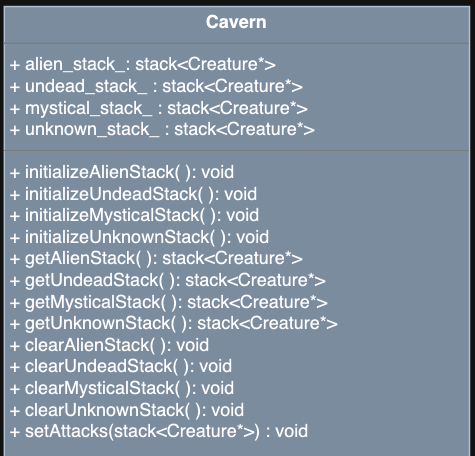Image resolution: width=475 pixels, height=456 pixels.
Task: Select the setAttacks method line
Action: pos(159,431)
